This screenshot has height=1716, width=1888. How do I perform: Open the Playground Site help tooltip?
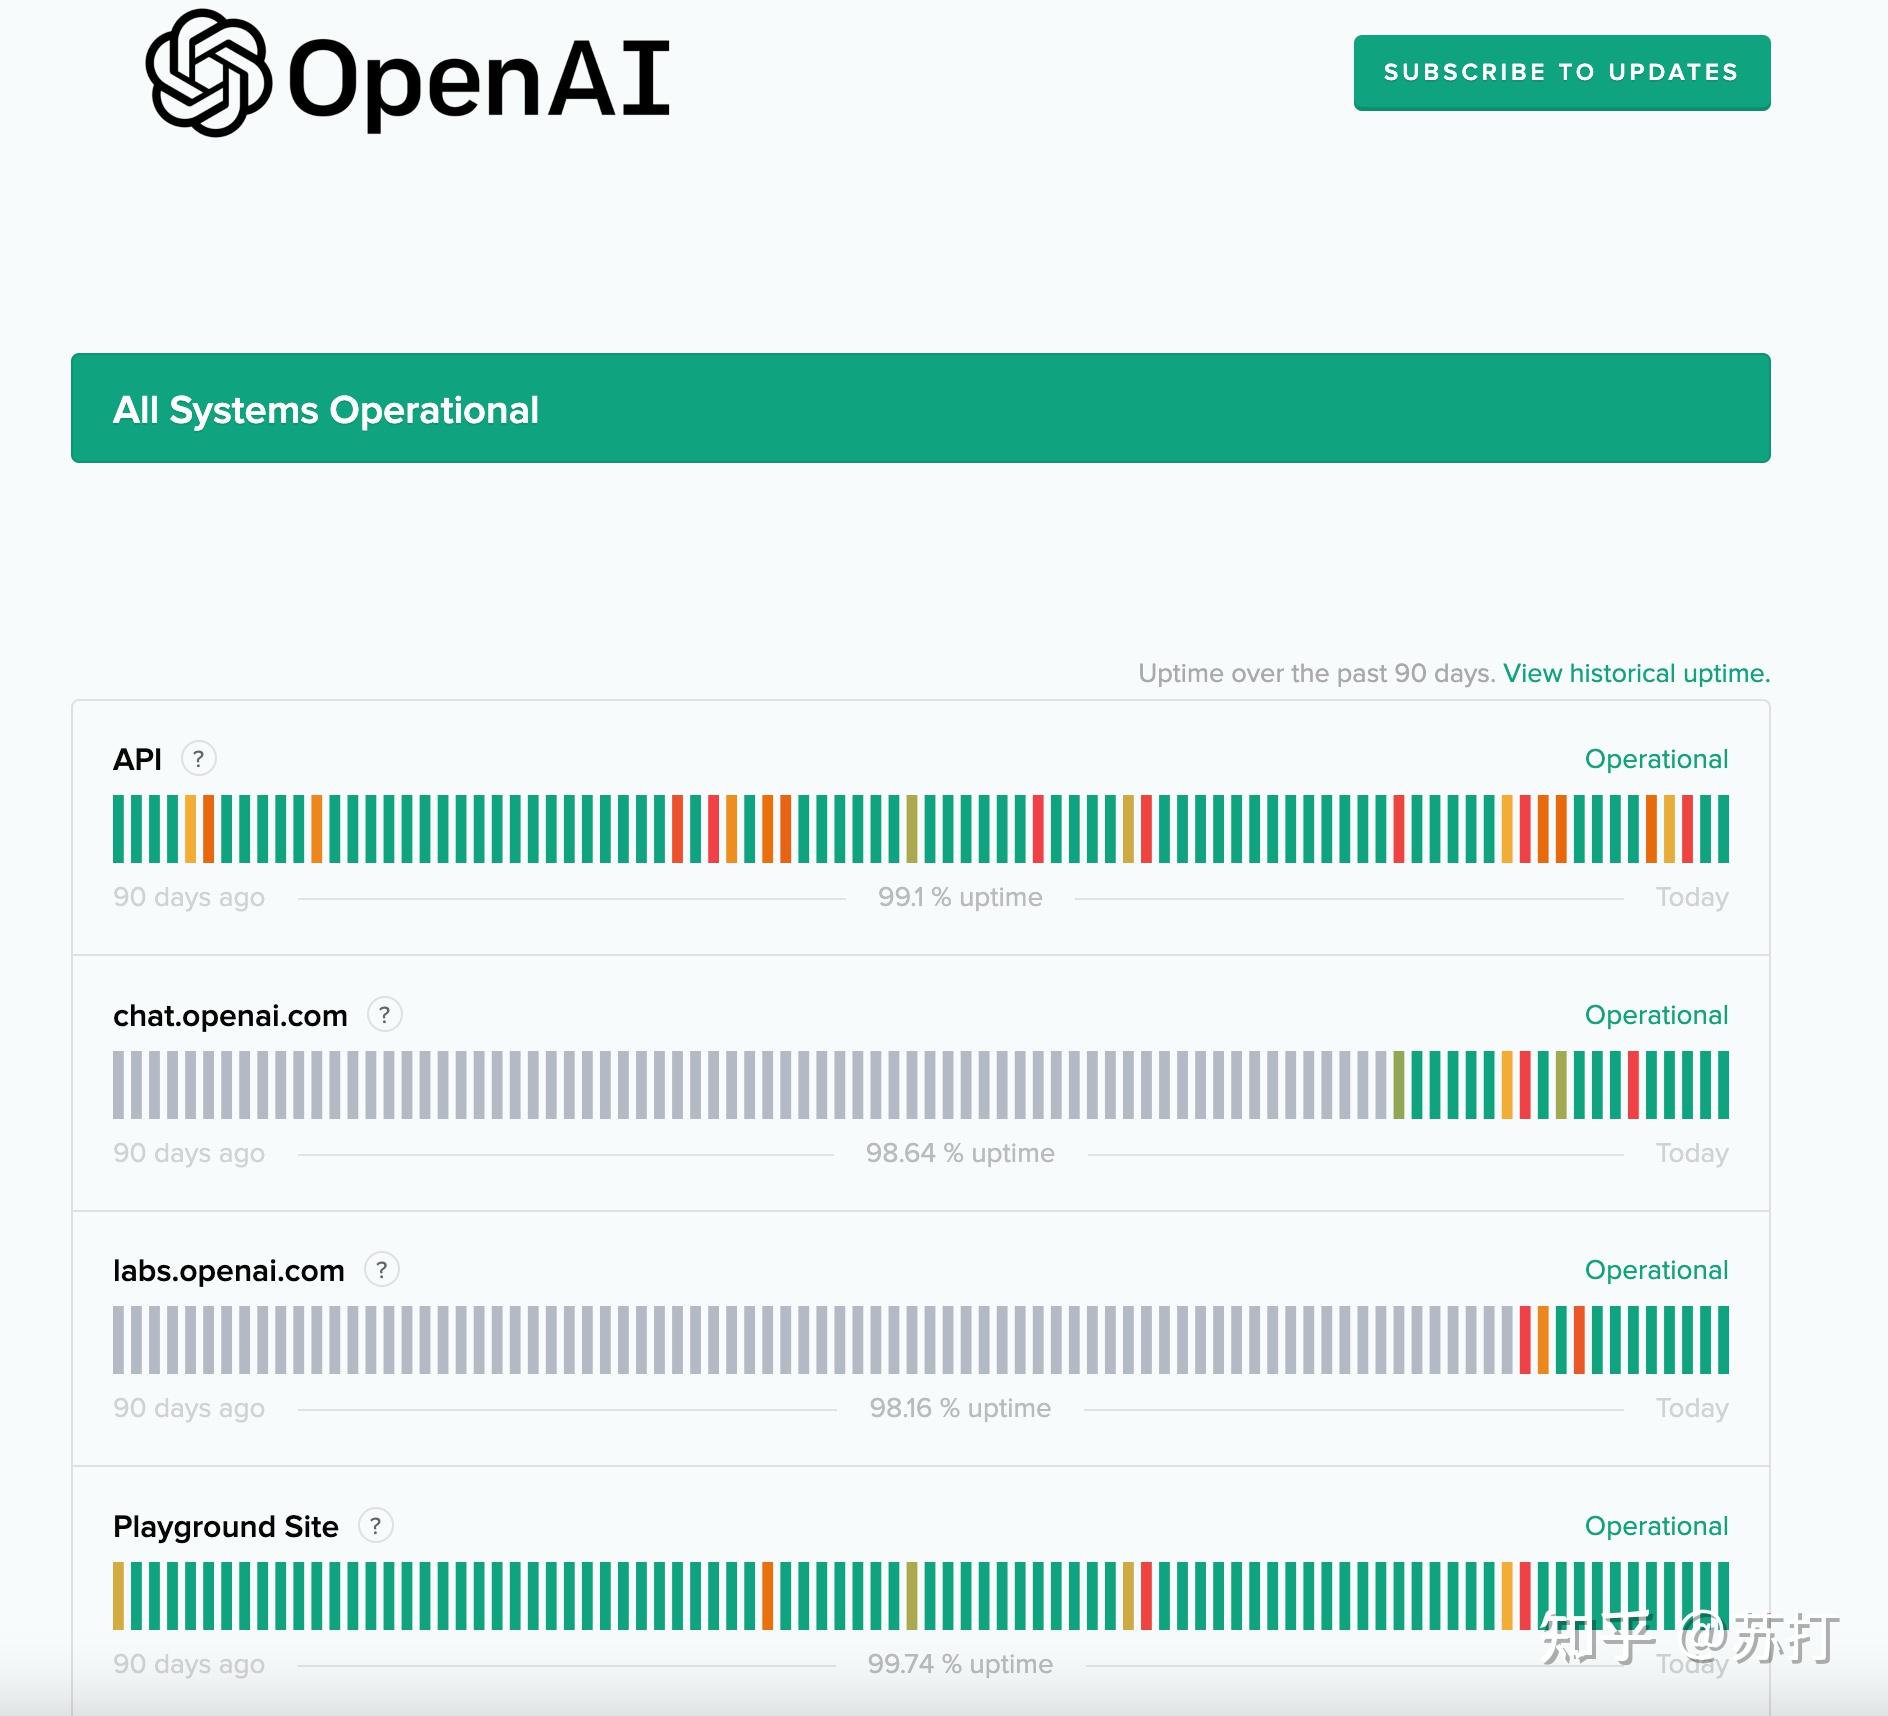[x=375, y=1527]
